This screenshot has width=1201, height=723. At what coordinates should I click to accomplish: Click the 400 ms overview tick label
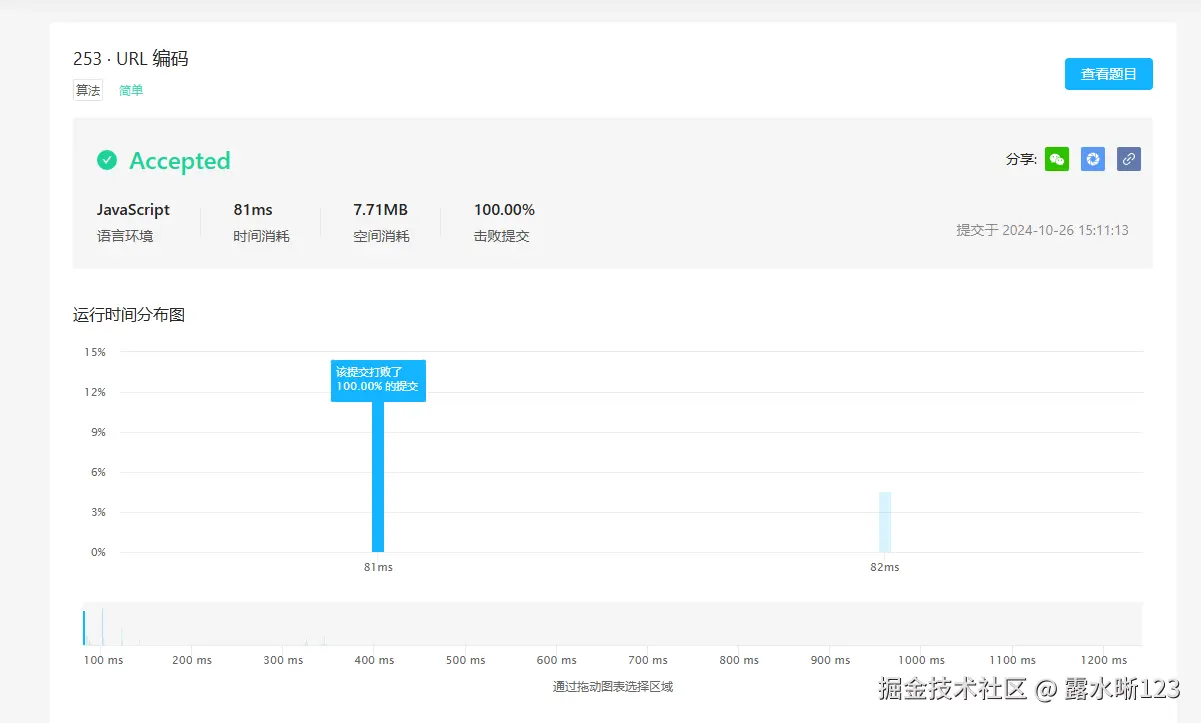pos(374,660)
